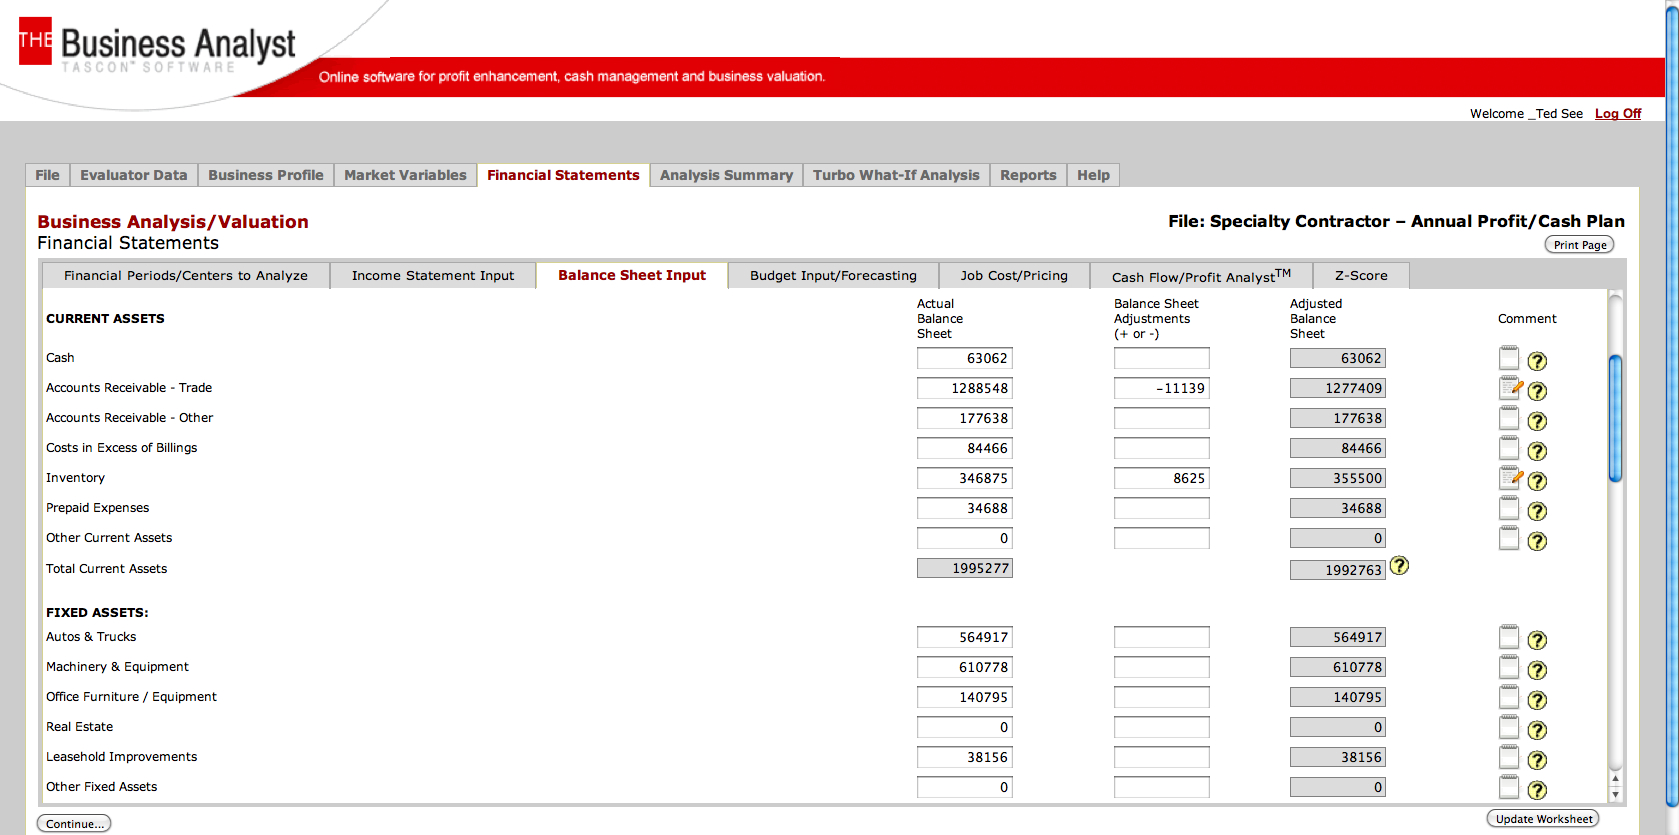Click Accounts Receivable - Trade adjustment field -11139

(1162, 388)
